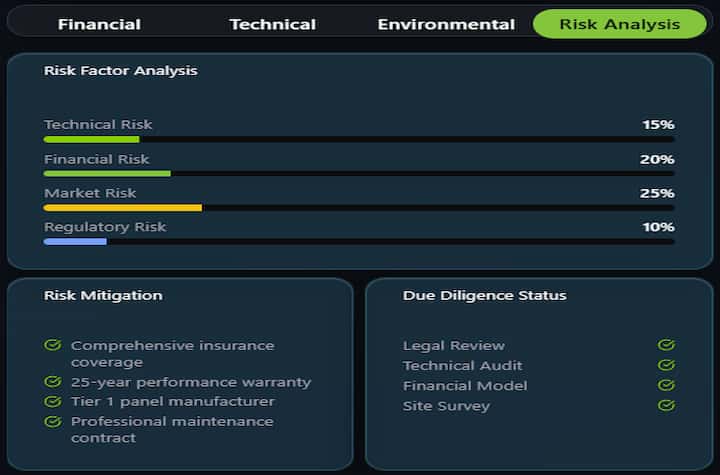Select the Environmental tab
The width and height of the screenshot is (720, 475).
point(446,24)
